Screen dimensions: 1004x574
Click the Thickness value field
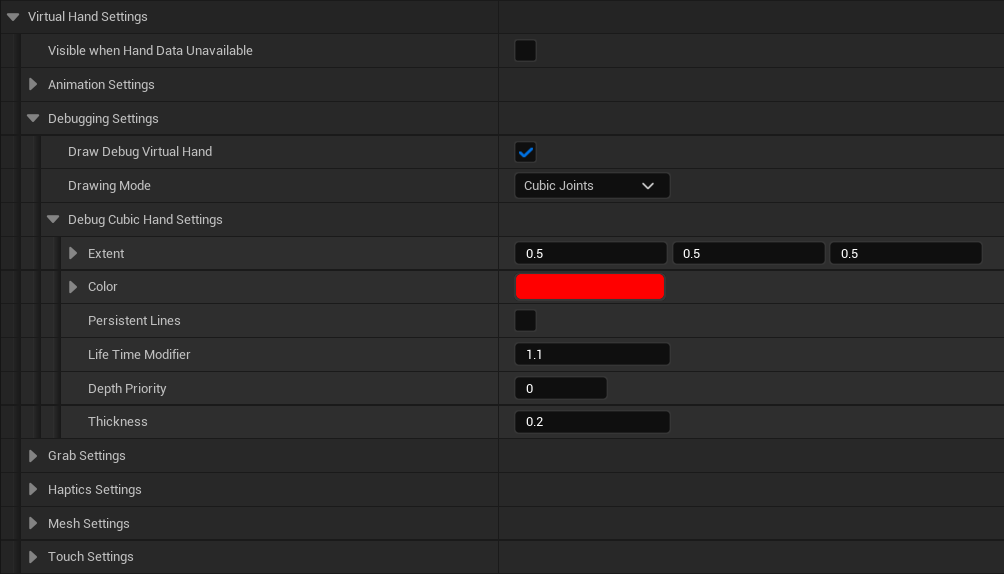[592, 422]
